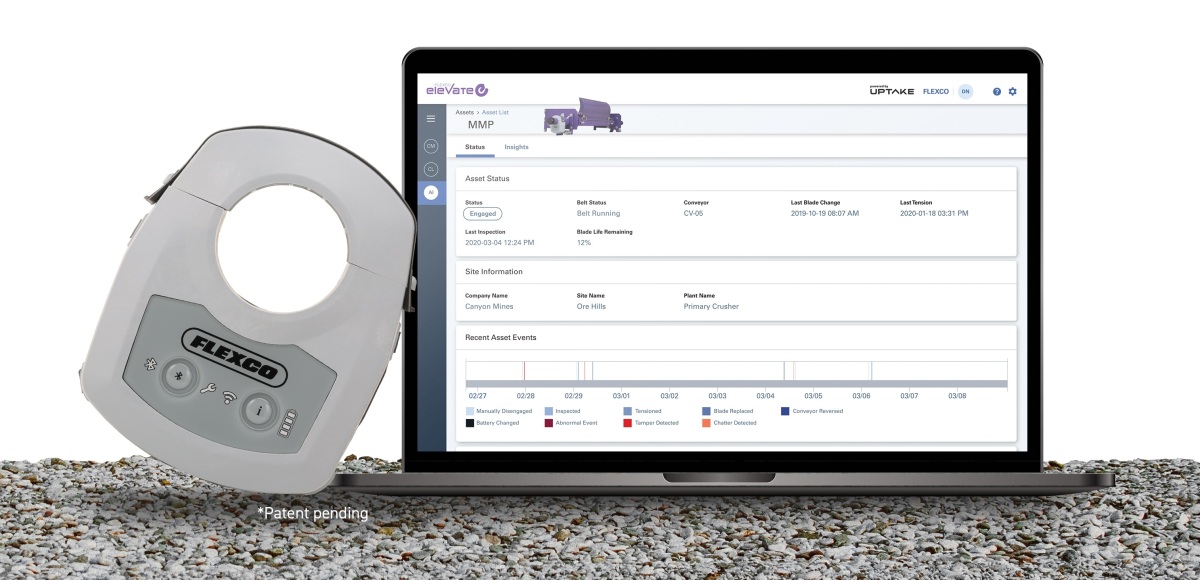Click the CL circle sidebar icon

[431, 169]
